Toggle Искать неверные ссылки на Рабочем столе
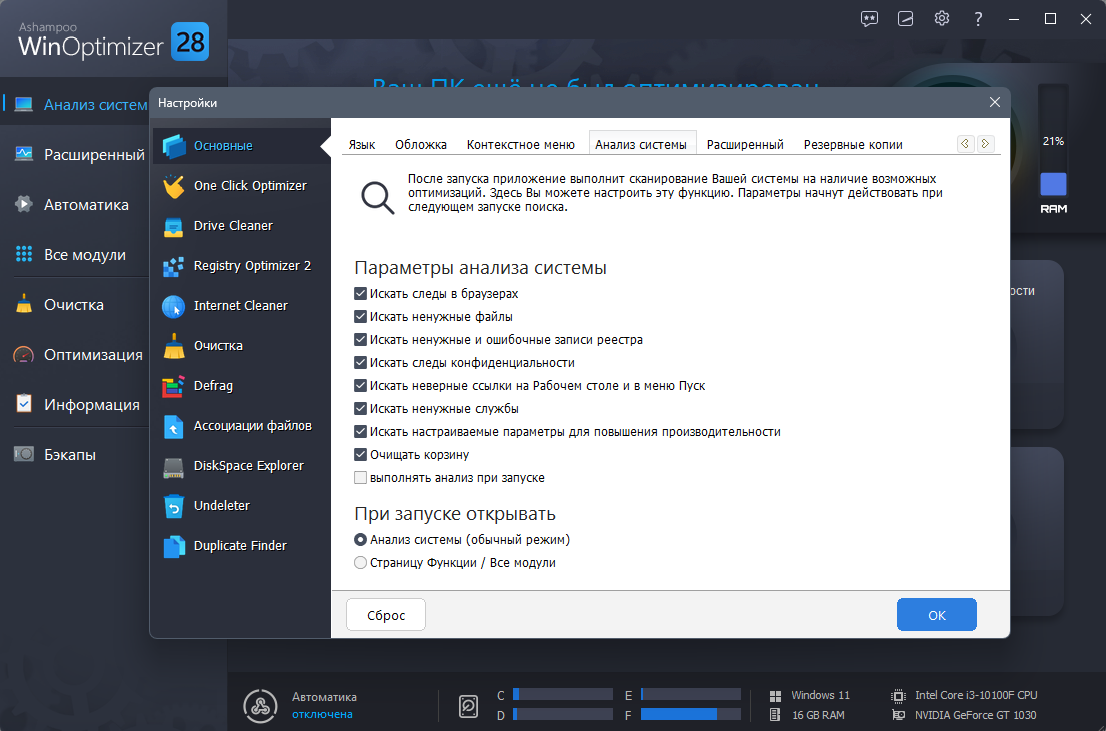This screenshot has height=731, width=1106. pos(360,386)
